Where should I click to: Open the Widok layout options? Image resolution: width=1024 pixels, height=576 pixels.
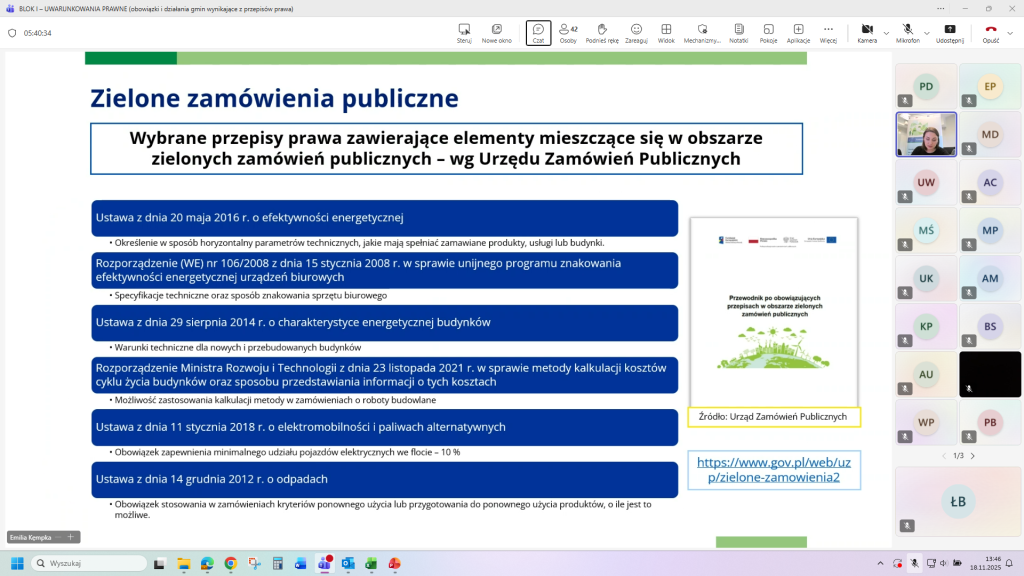pyautogui.click(x=666, y=33)
